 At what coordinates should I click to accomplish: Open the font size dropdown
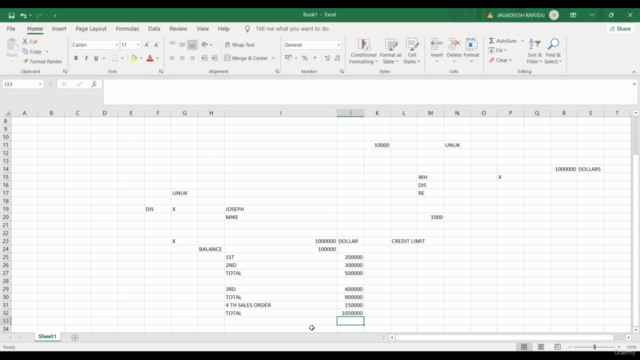tap(138, 45)
